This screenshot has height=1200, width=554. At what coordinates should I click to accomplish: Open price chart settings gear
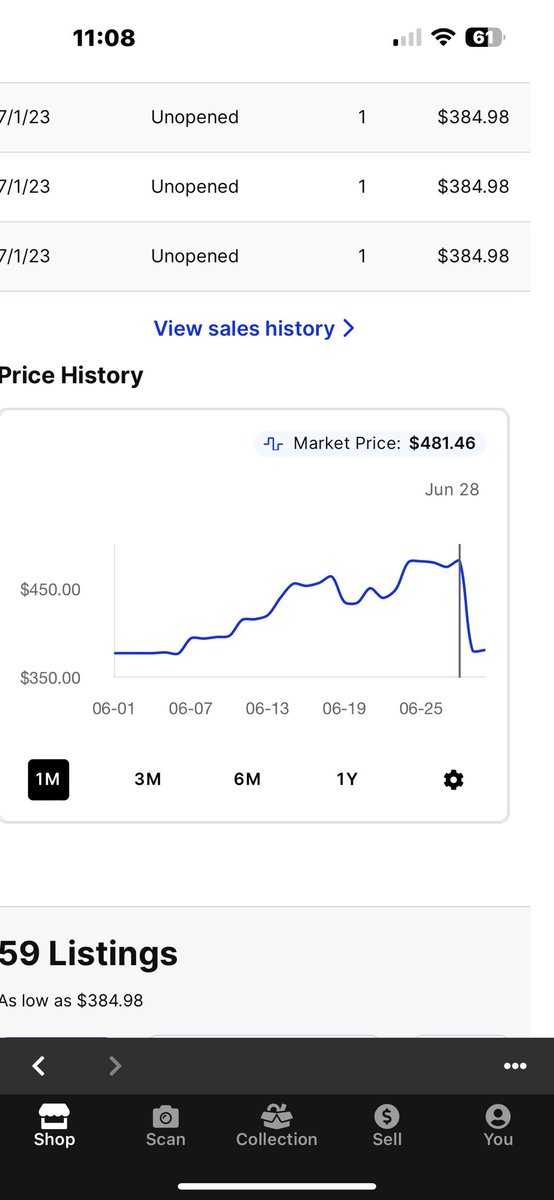(x=453, y=779)
